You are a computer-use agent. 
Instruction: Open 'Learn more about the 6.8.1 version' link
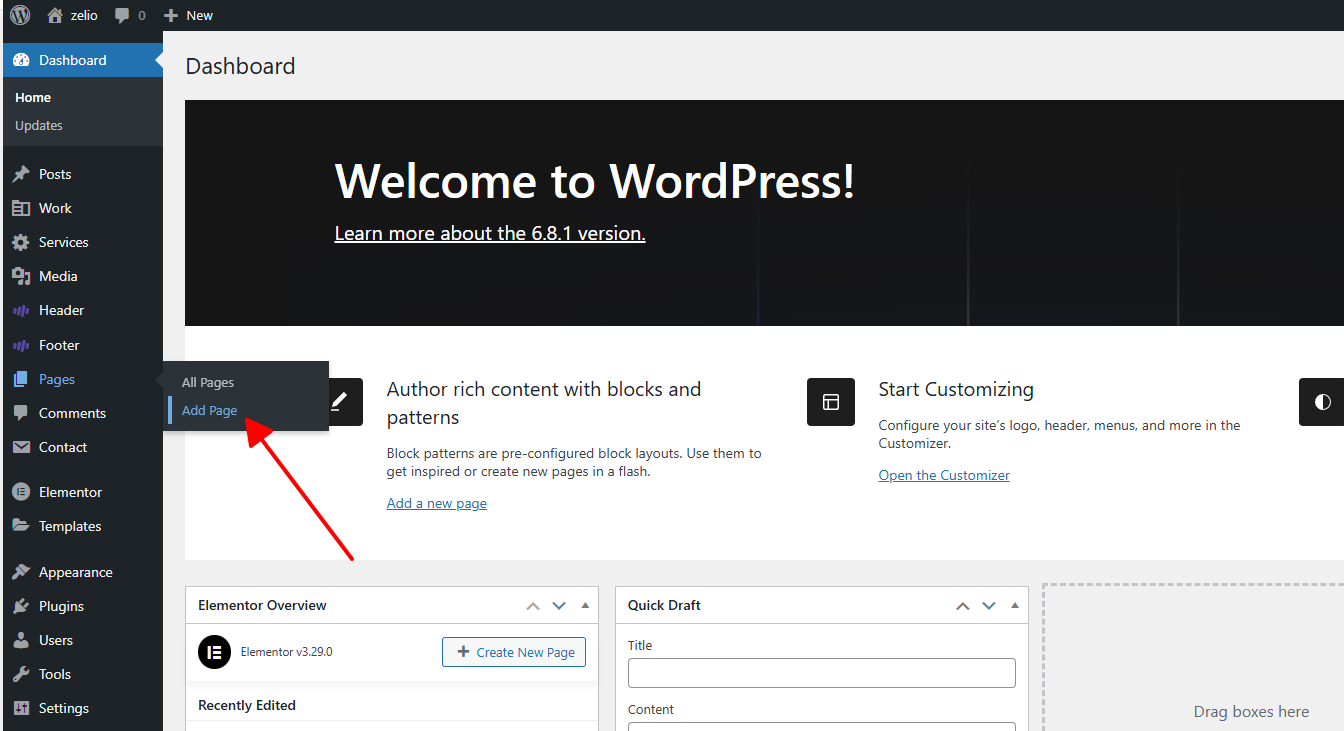490,233
